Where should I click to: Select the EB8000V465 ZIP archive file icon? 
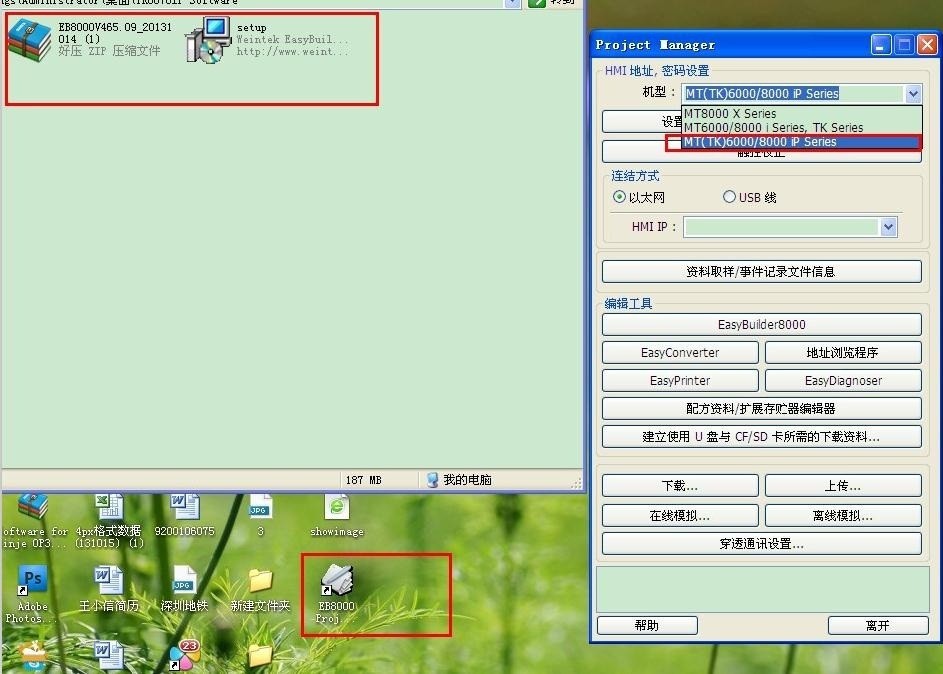click(30, 40)
